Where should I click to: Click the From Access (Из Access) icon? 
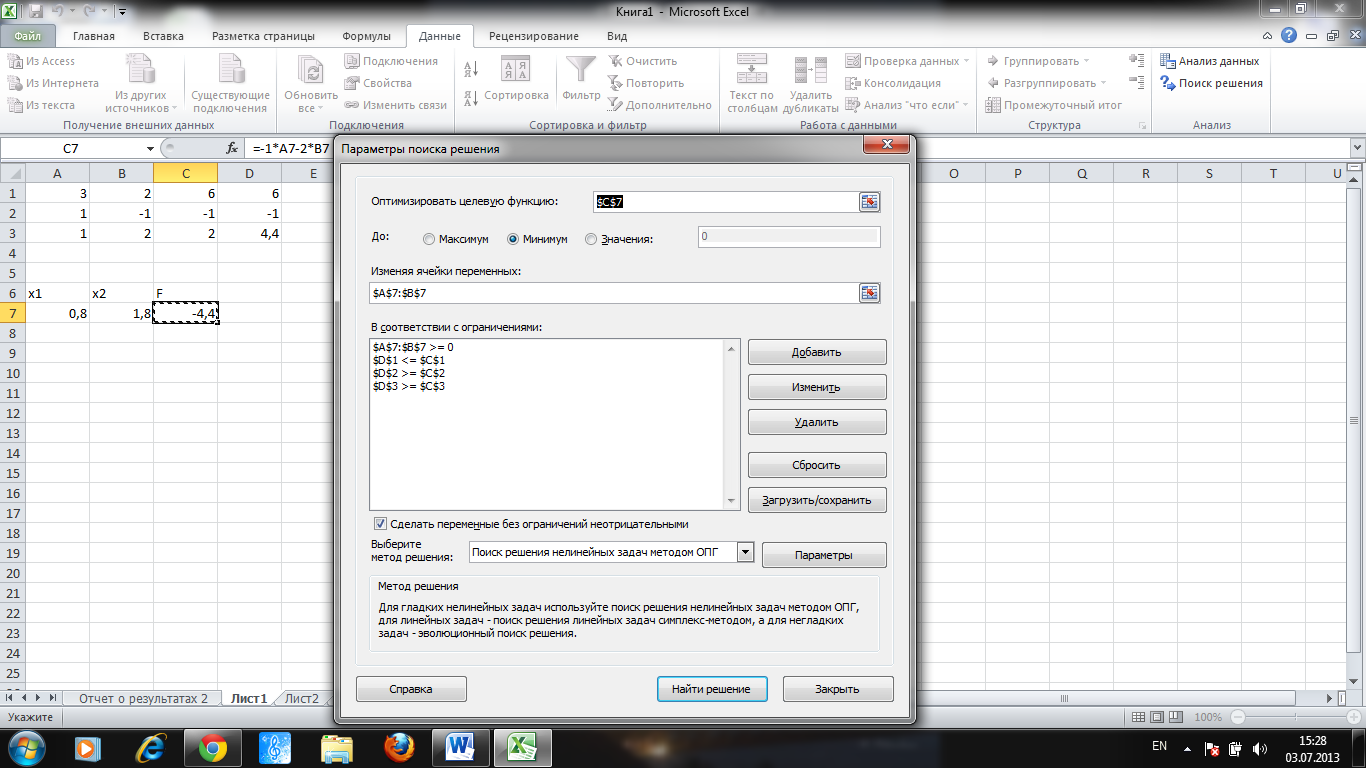click(15, 61)
